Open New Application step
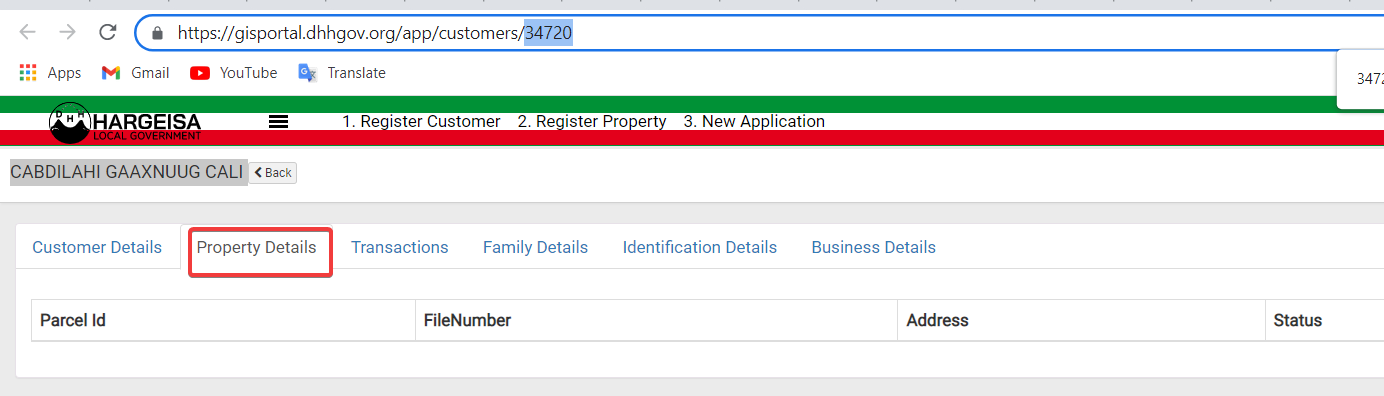The height and width of the screenshot is (396, 1384). 754,121
